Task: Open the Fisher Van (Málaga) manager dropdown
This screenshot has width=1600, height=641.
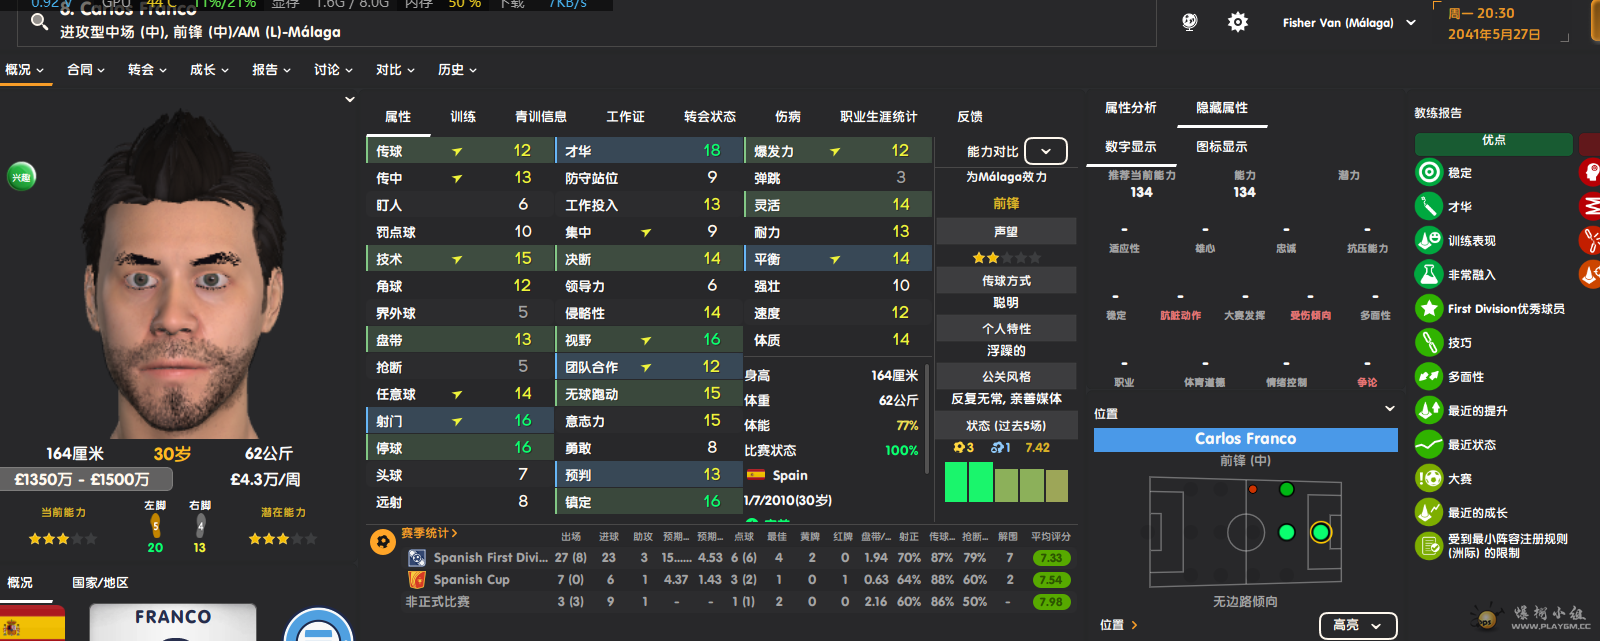Action: (x=1349, y=22)
